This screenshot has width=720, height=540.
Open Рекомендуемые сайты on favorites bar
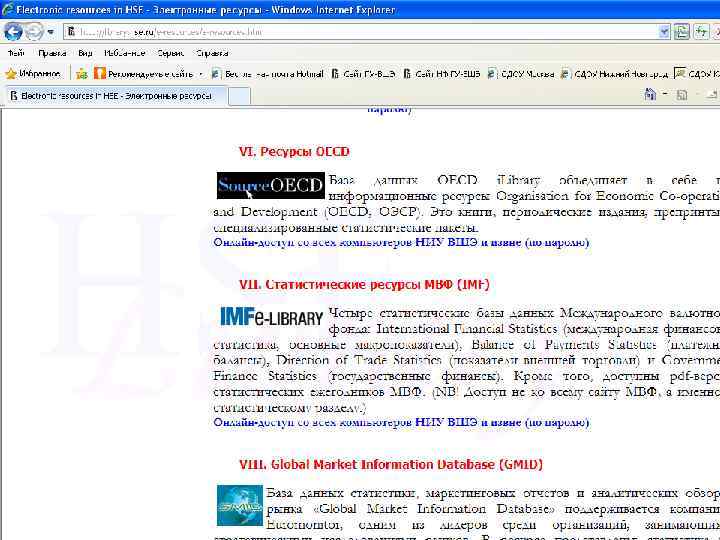point(144,73)
